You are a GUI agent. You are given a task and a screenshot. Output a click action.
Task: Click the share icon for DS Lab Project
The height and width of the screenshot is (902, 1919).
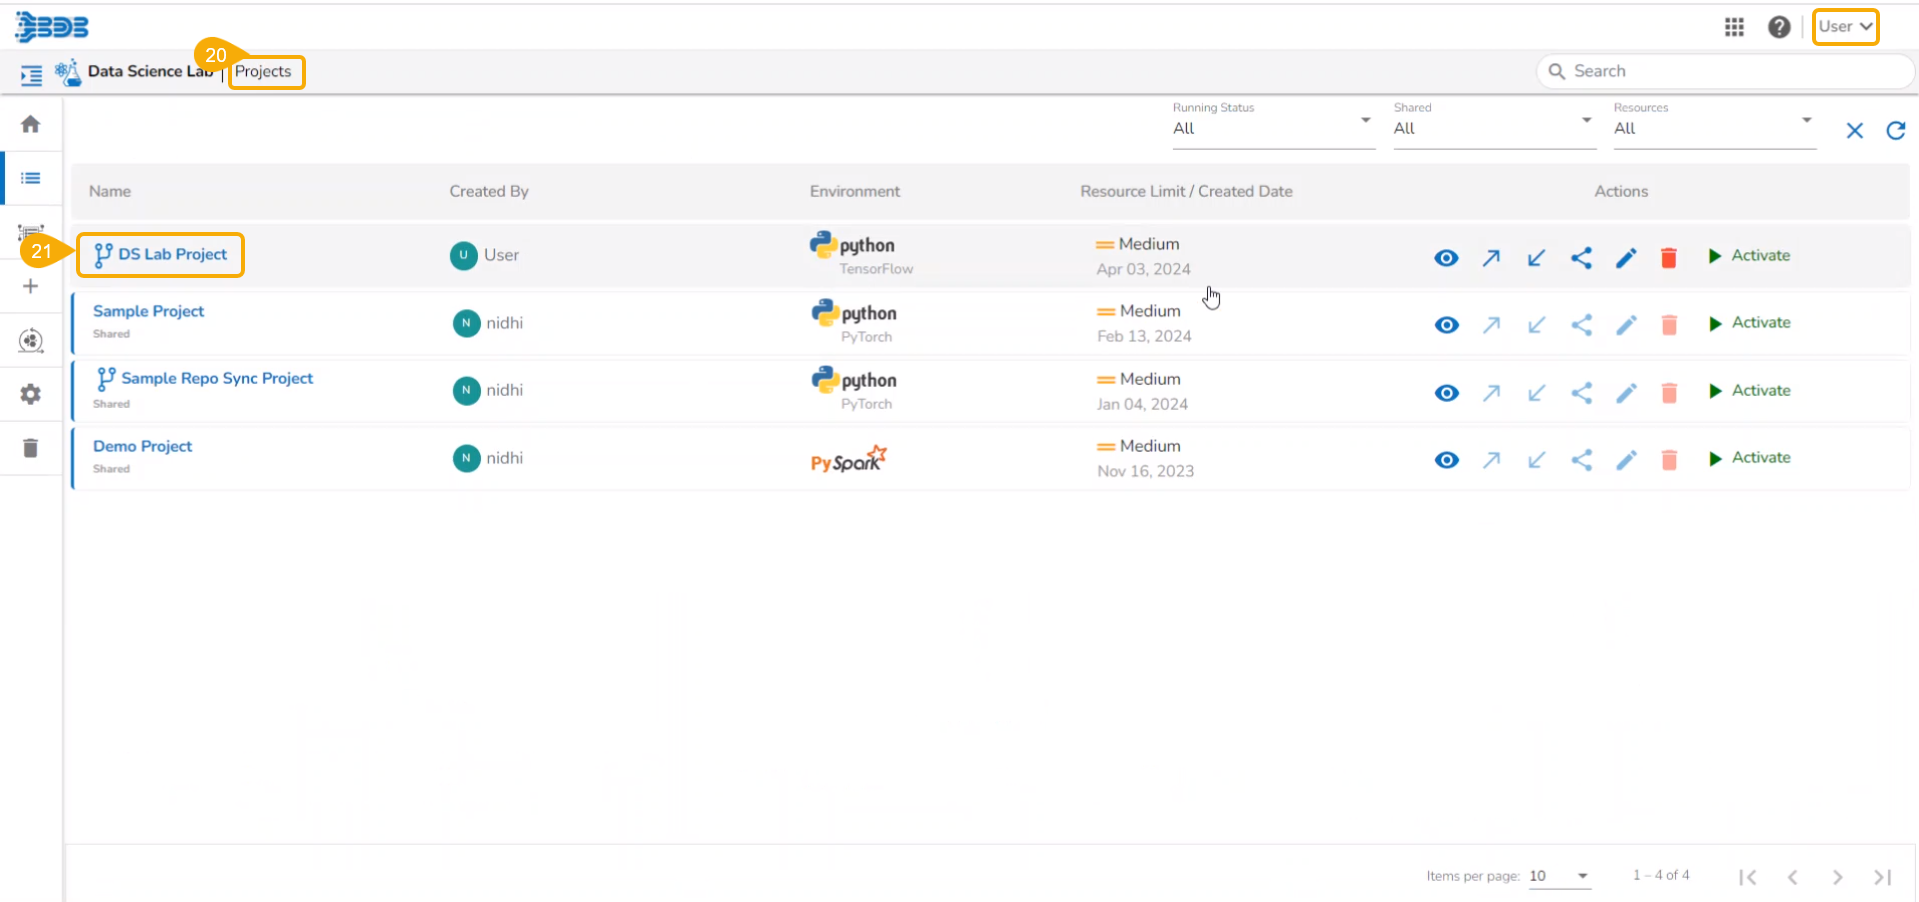click(1581, 258)
